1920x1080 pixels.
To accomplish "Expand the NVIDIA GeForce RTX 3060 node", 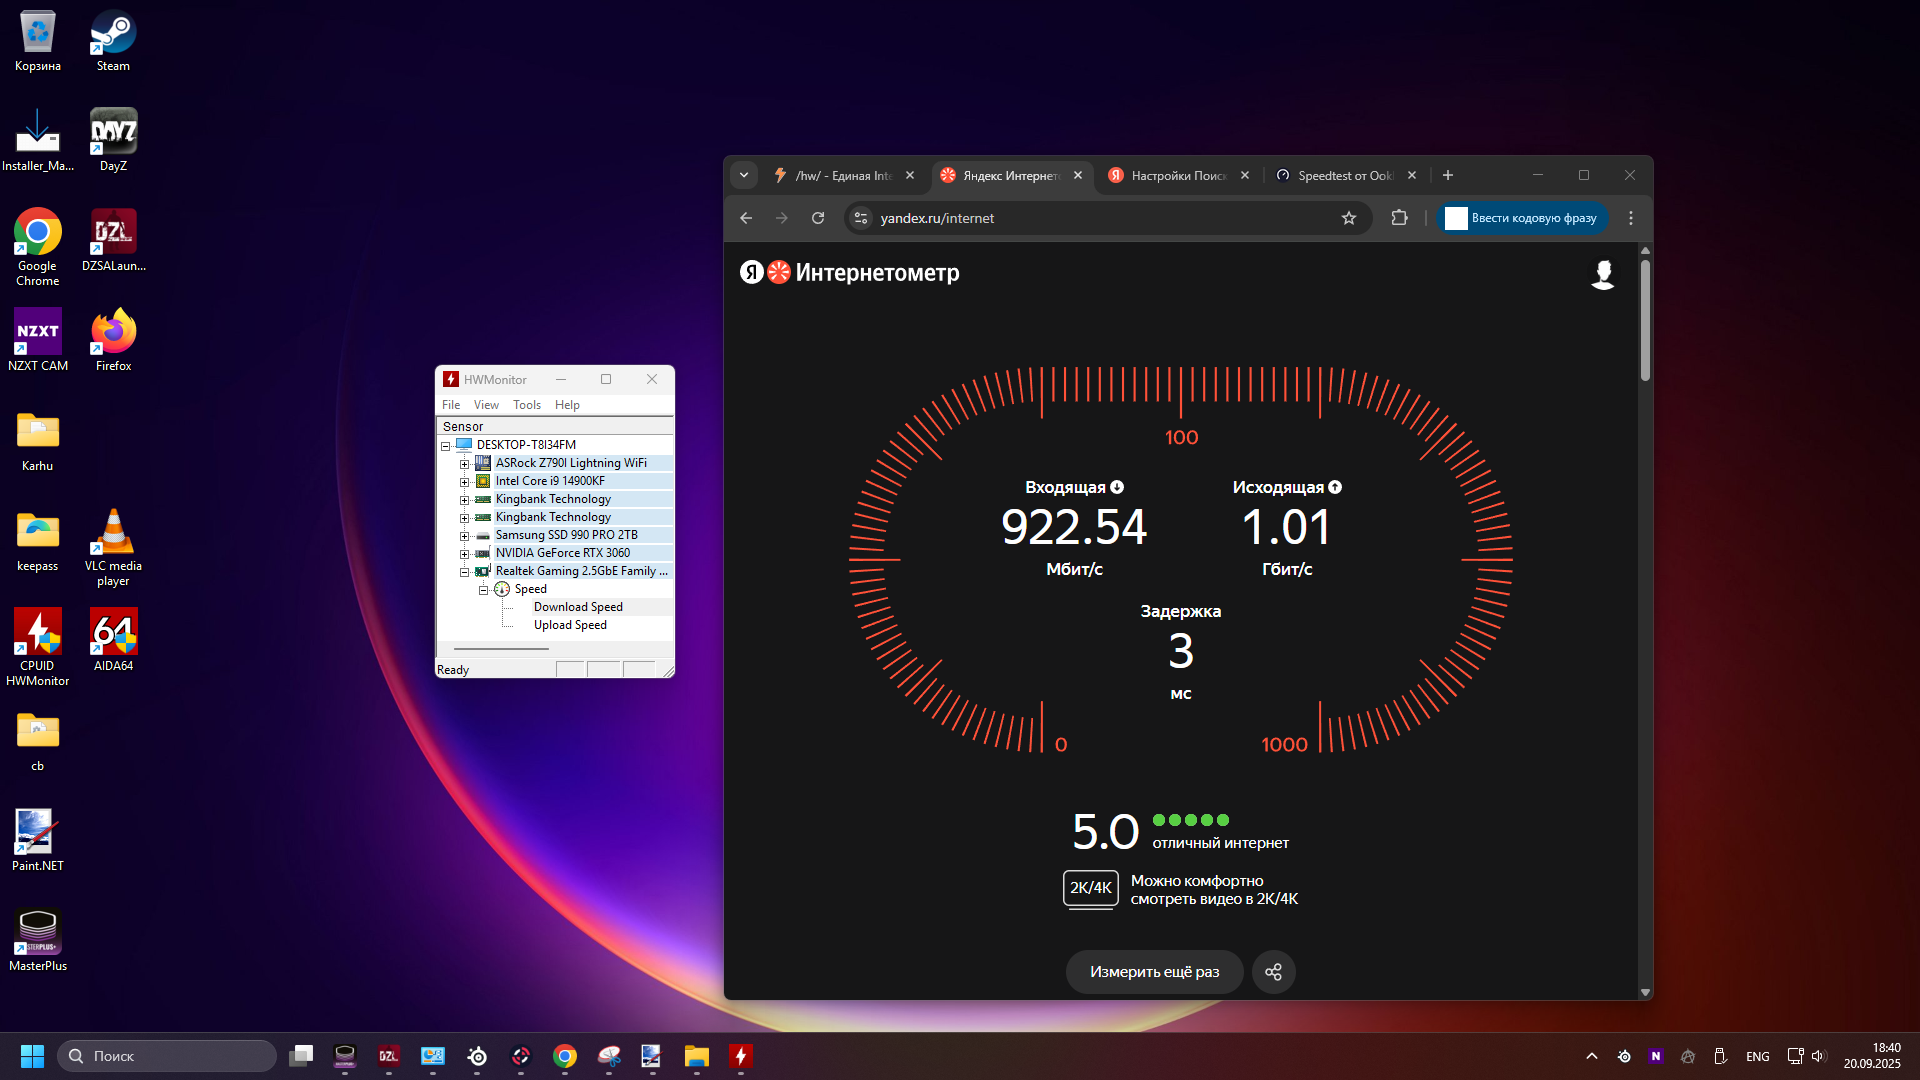I will [464, 554].
